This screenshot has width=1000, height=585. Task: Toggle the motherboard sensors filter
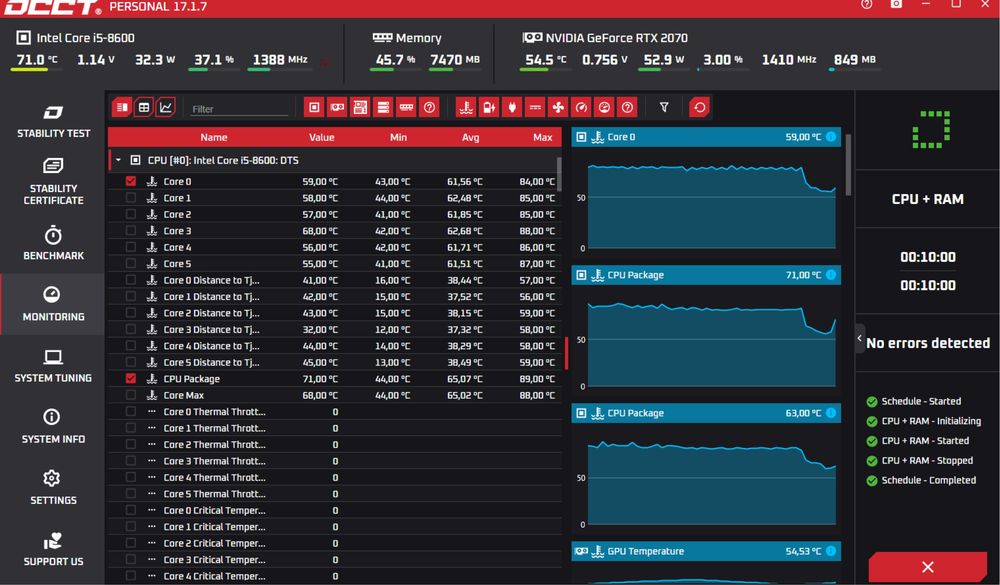click(x=360, y=107)
